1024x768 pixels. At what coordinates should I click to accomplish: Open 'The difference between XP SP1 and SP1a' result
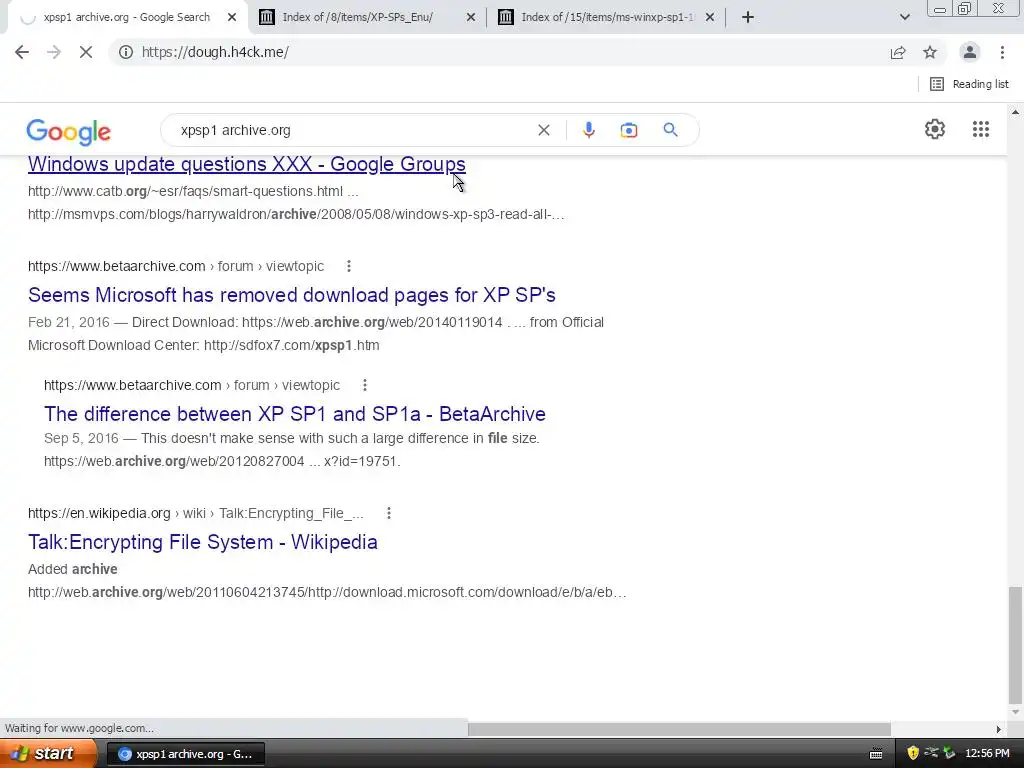pos(295,414)
